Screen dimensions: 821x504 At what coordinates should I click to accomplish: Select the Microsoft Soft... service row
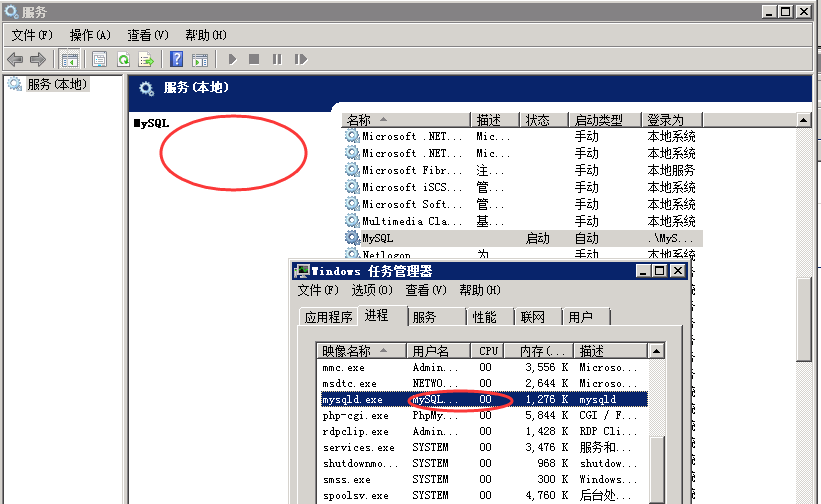tap(523, 204)
